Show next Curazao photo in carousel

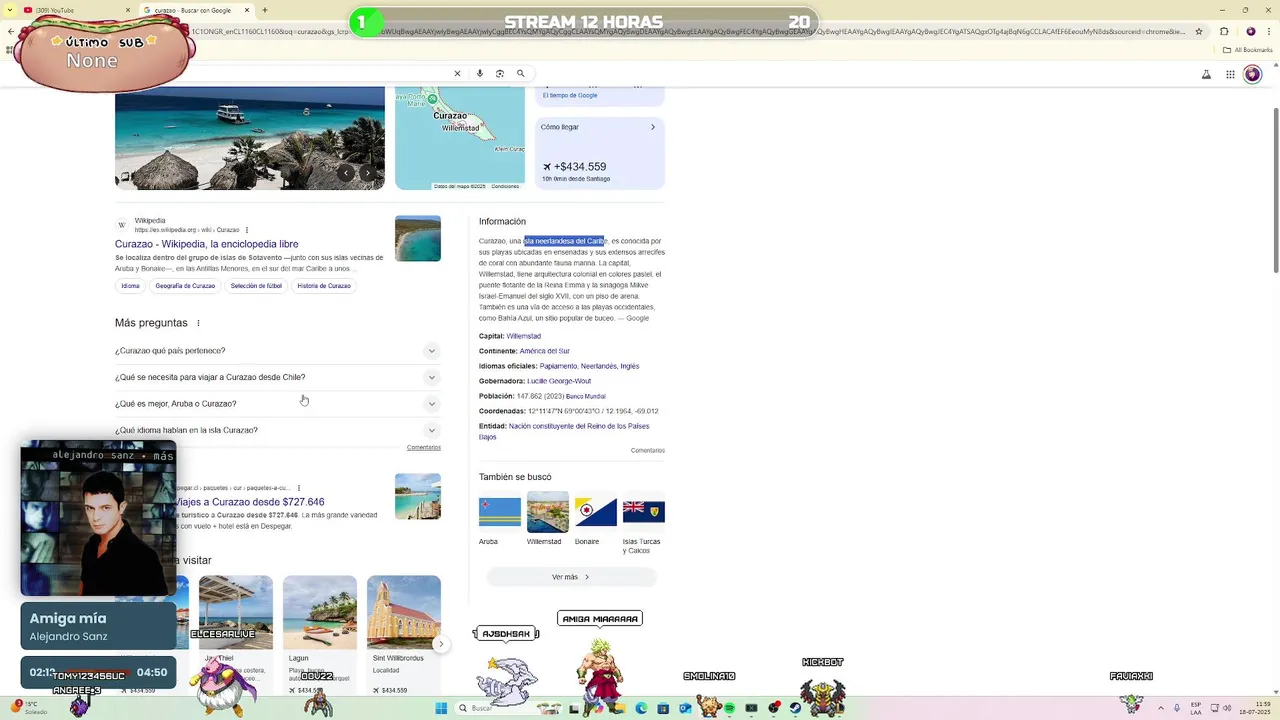368,173
